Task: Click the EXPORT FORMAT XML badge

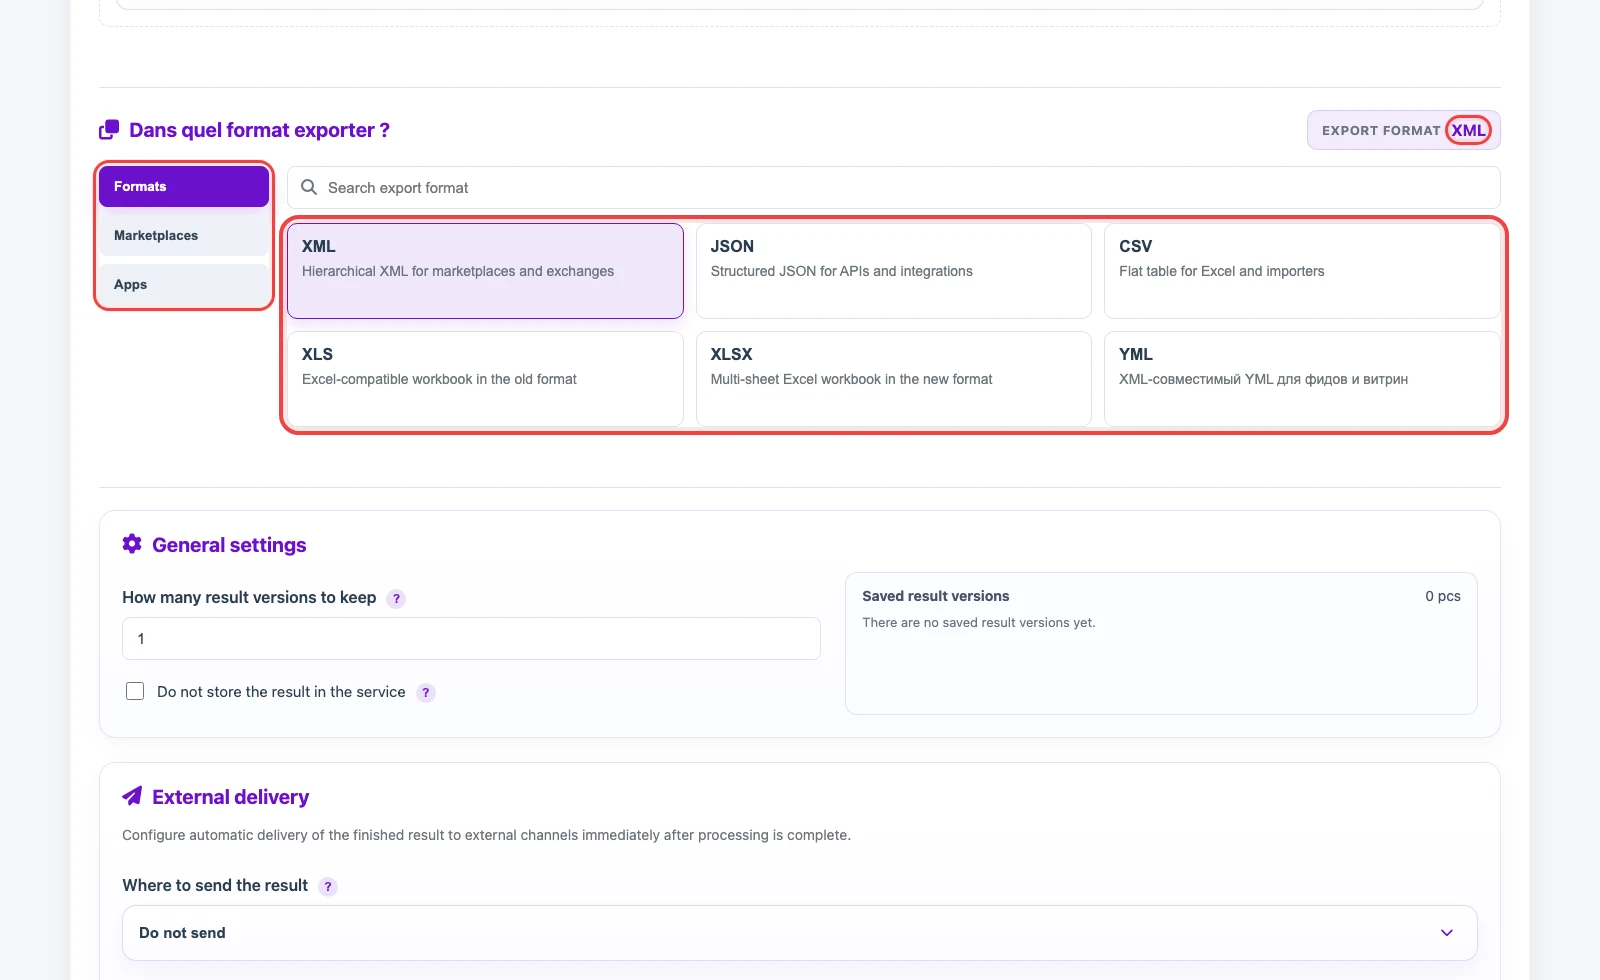Action: [x=1403, y=130]
